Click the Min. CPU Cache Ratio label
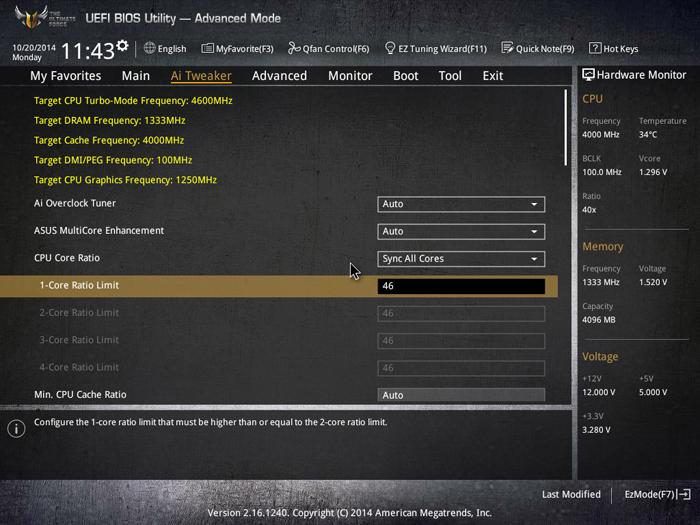Screen dimensions: 700x525 (80, 395)
